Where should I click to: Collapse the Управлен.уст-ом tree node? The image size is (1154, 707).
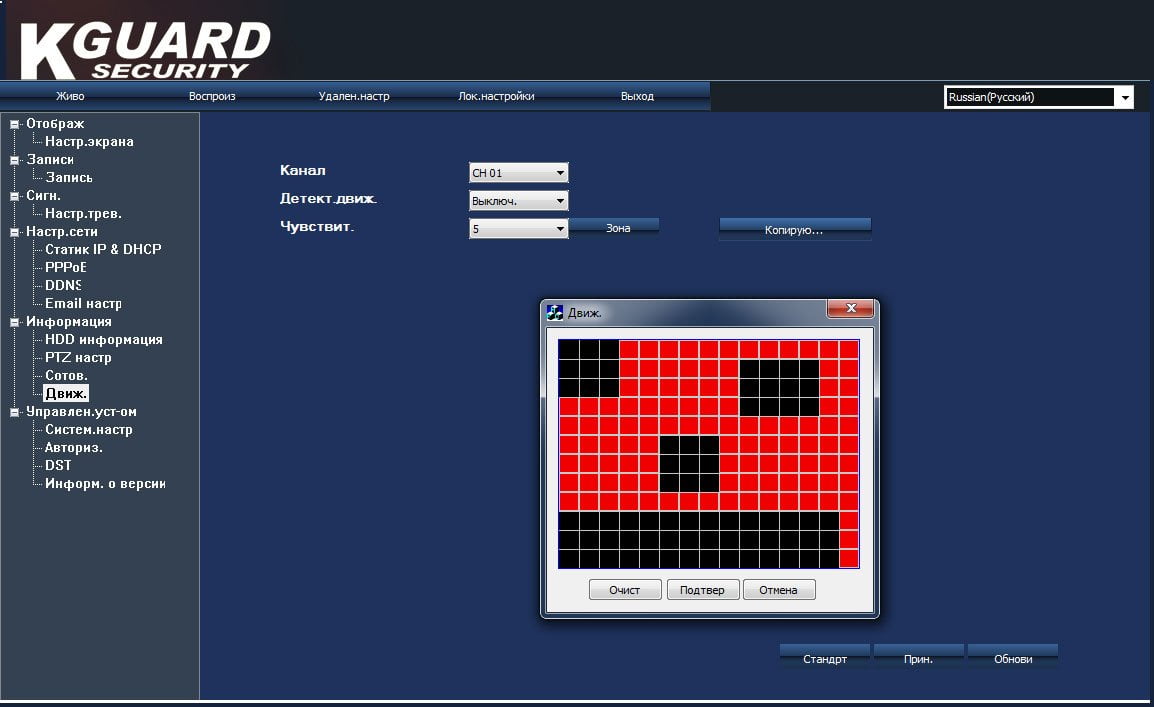(x=14, y=412)
